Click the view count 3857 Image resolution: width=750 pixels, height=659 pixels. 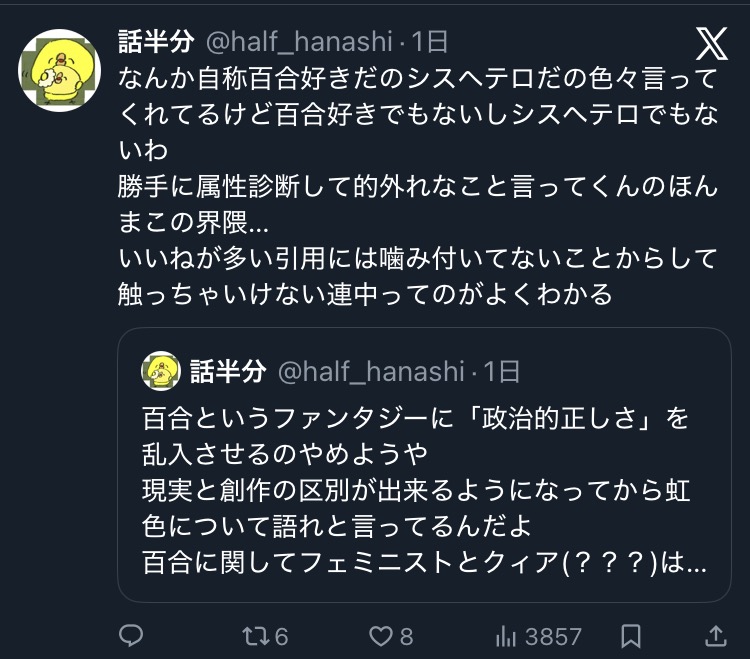coord(553,635)
